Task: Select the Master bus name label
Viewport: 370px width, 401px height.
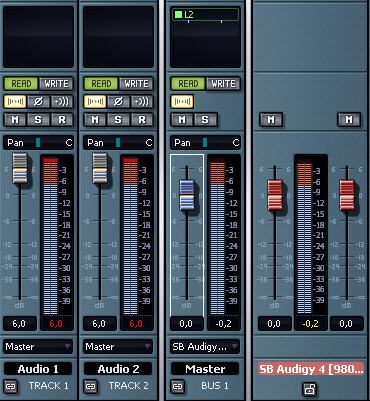Action: [205, 369]
